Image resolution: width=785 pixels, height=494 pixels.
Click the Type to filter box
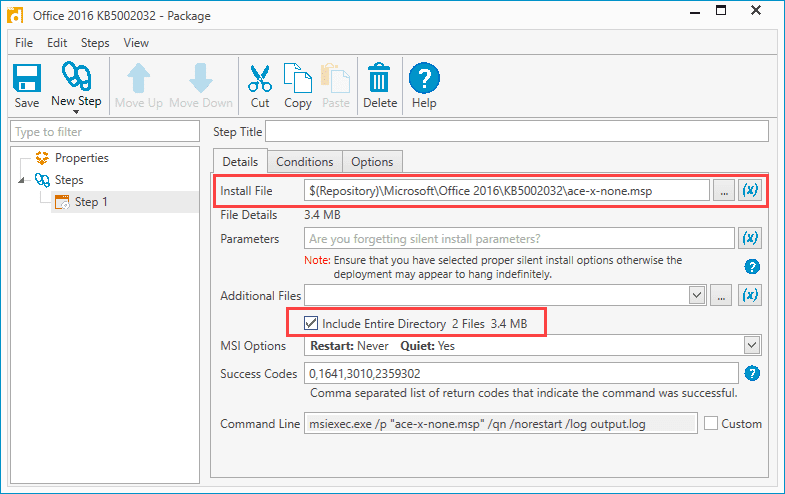[105, 132]
